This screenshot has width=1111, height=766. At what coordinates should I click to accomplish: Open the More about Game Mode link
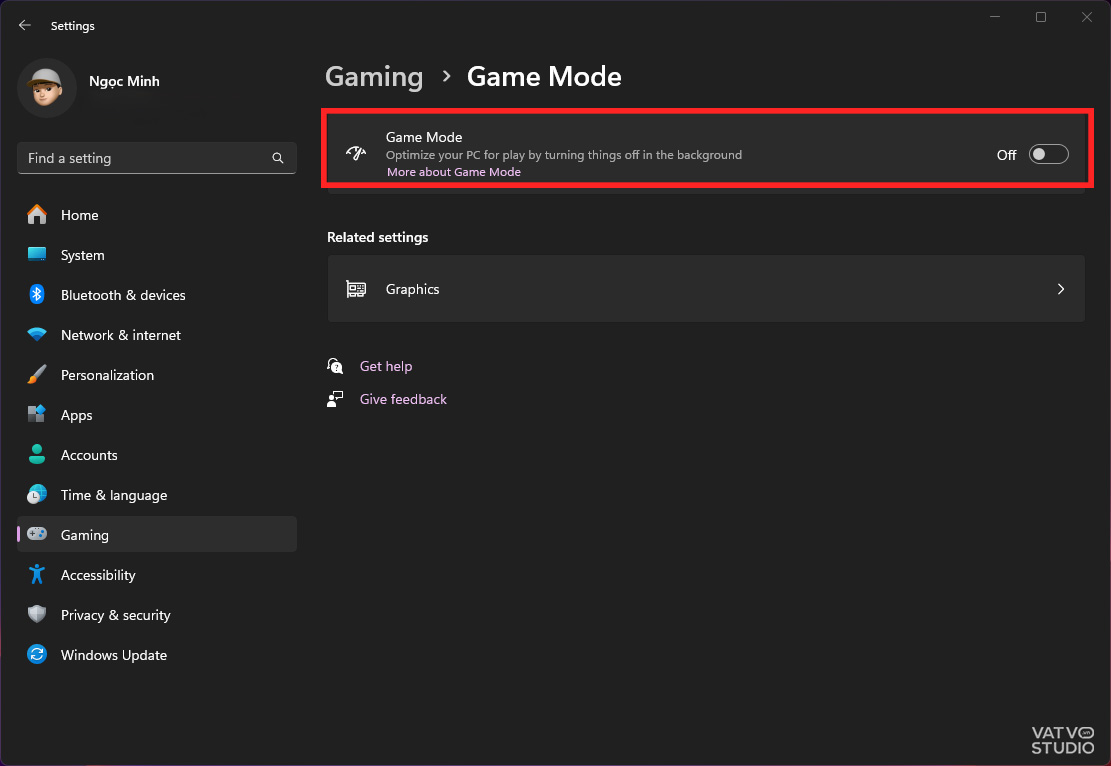click(x=453, y=172)
